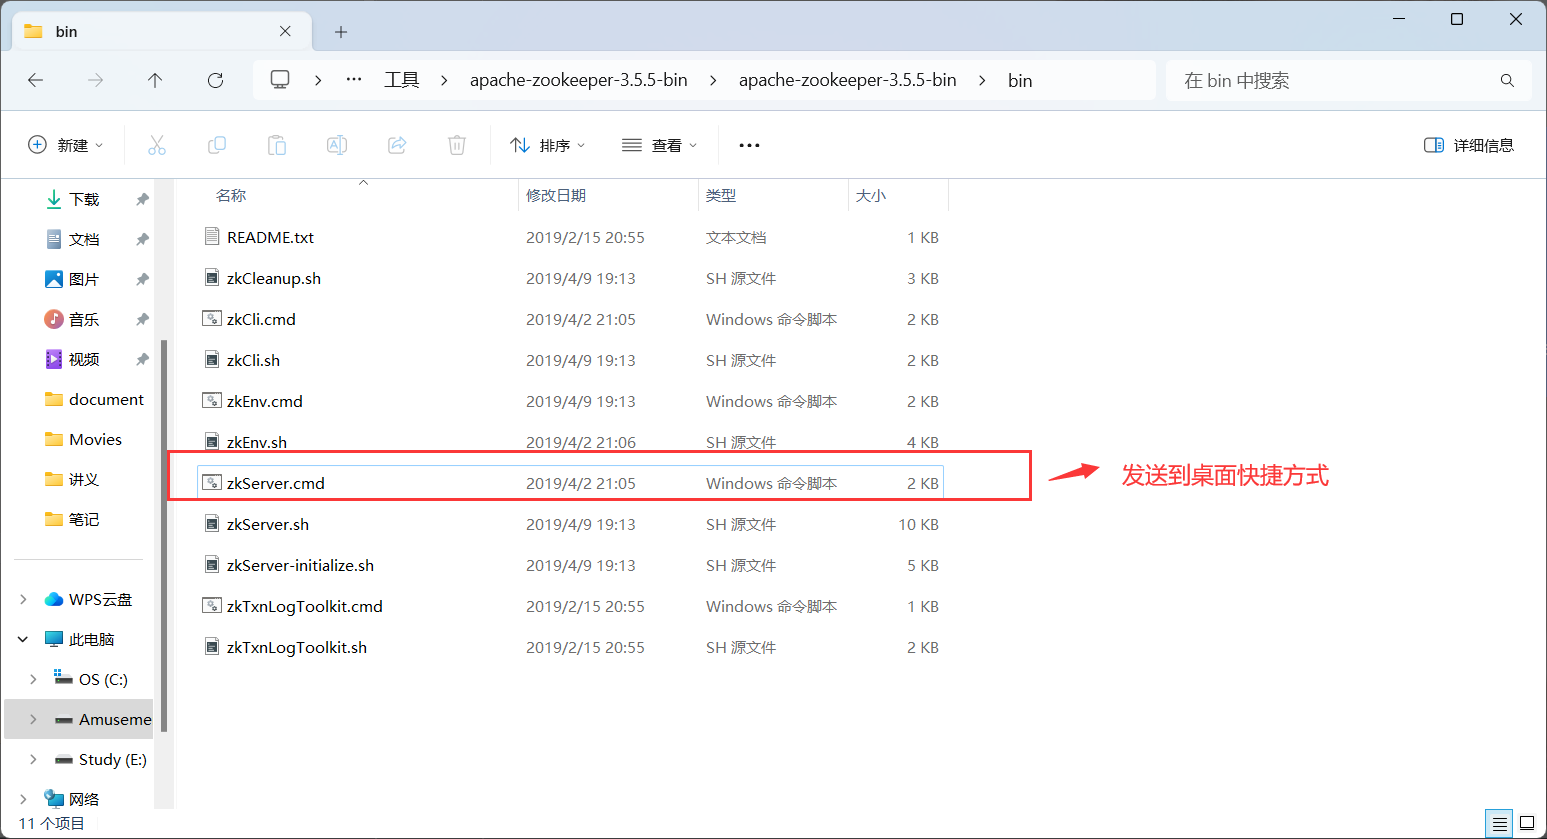Go back with the left arrow
The image size is (1547, 839).
tap(36, 80)
